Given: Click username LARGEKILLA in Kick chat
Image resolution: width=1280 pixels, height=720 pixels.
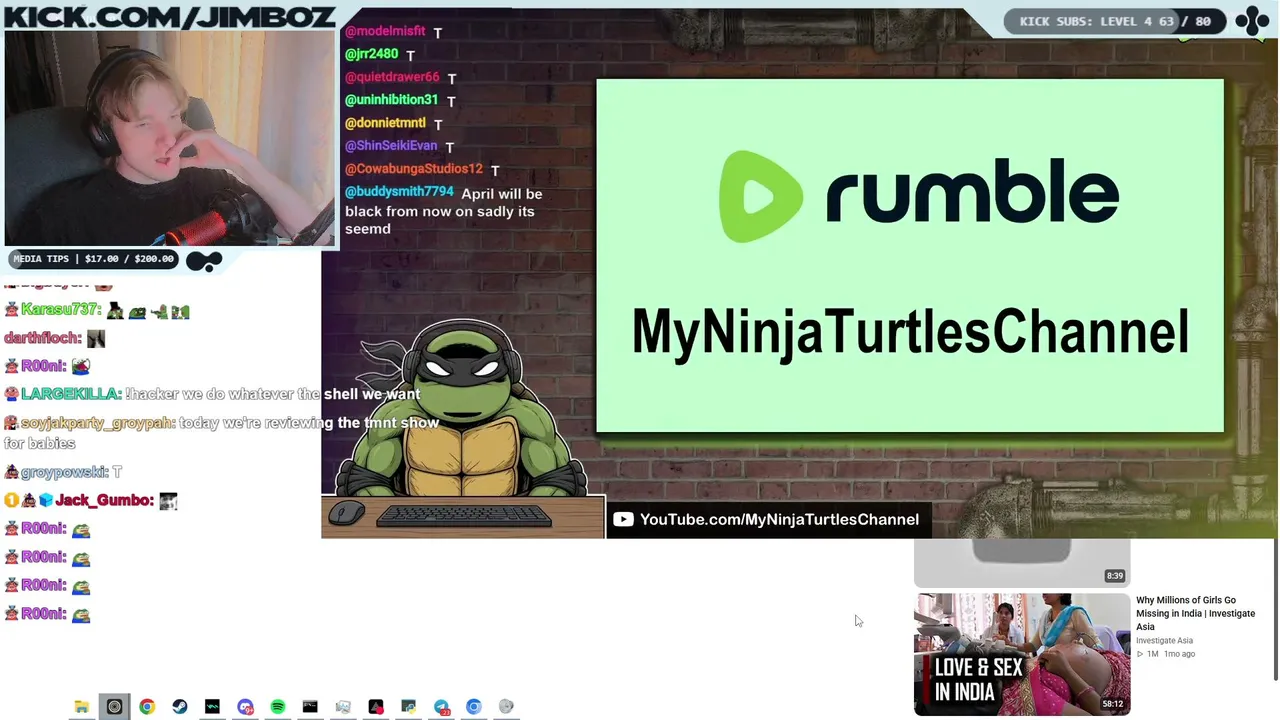Looking at the screenshot, I should pos(71,394).
